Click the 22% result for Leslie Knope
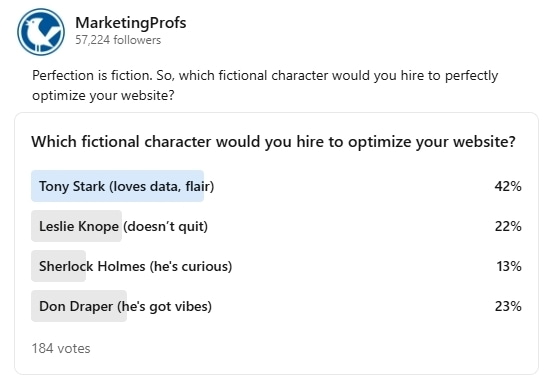Screen dimensions: 553x387 pyautogui.click(x=508, y=226)
